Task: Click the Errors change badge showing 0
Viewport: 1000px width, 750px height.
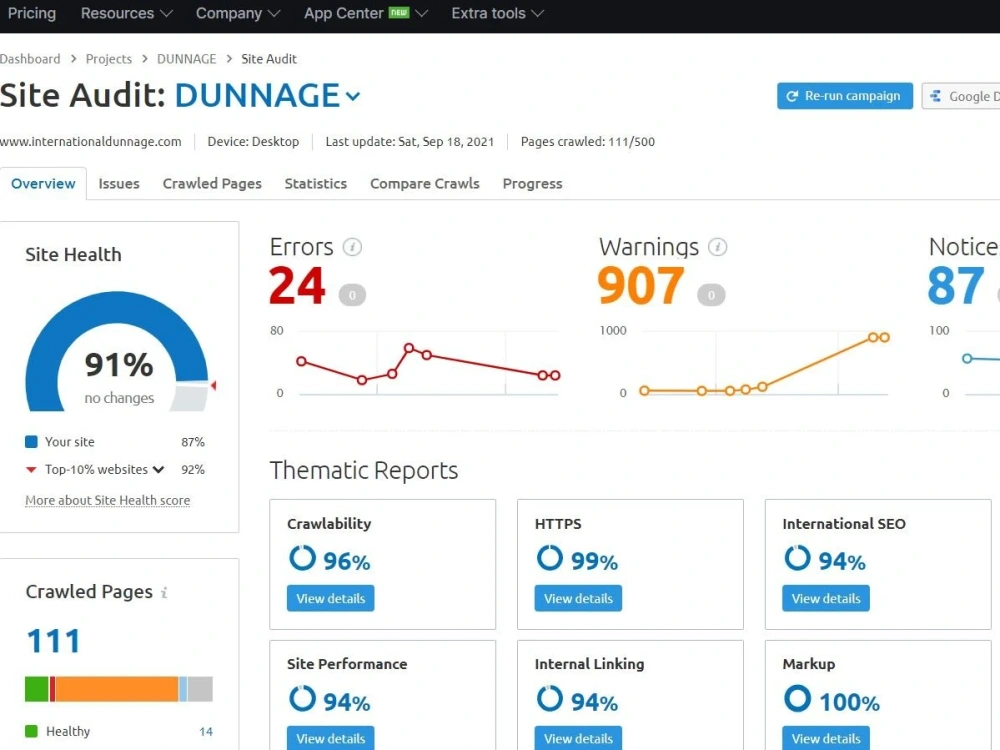Action: click(x=352, y=295)
